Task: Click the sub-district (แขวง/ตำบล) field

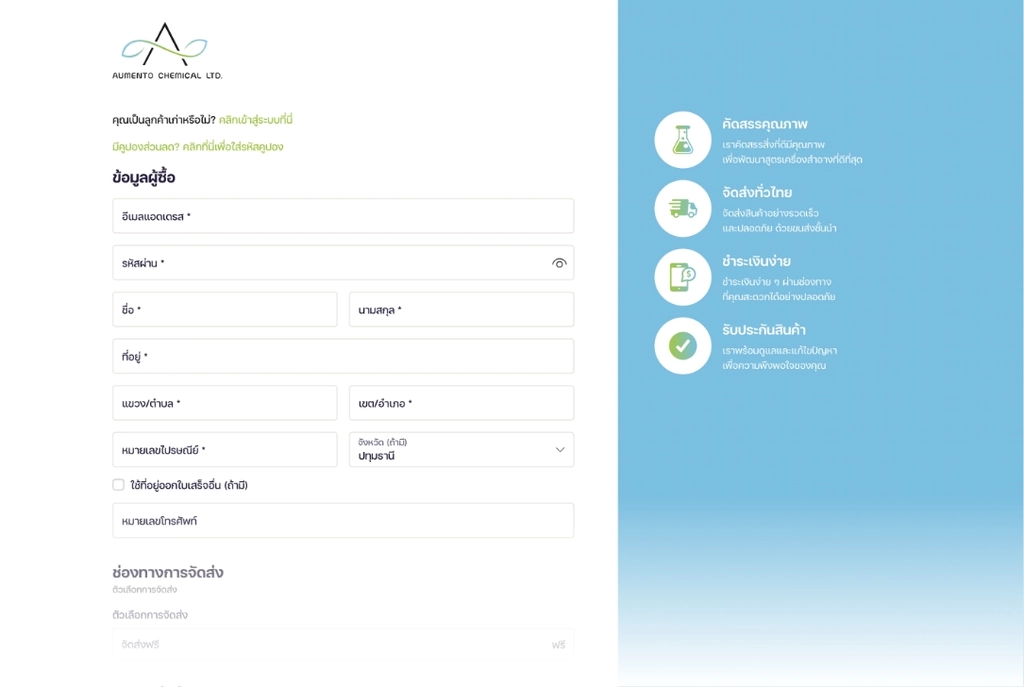Action: pos(225,403)
